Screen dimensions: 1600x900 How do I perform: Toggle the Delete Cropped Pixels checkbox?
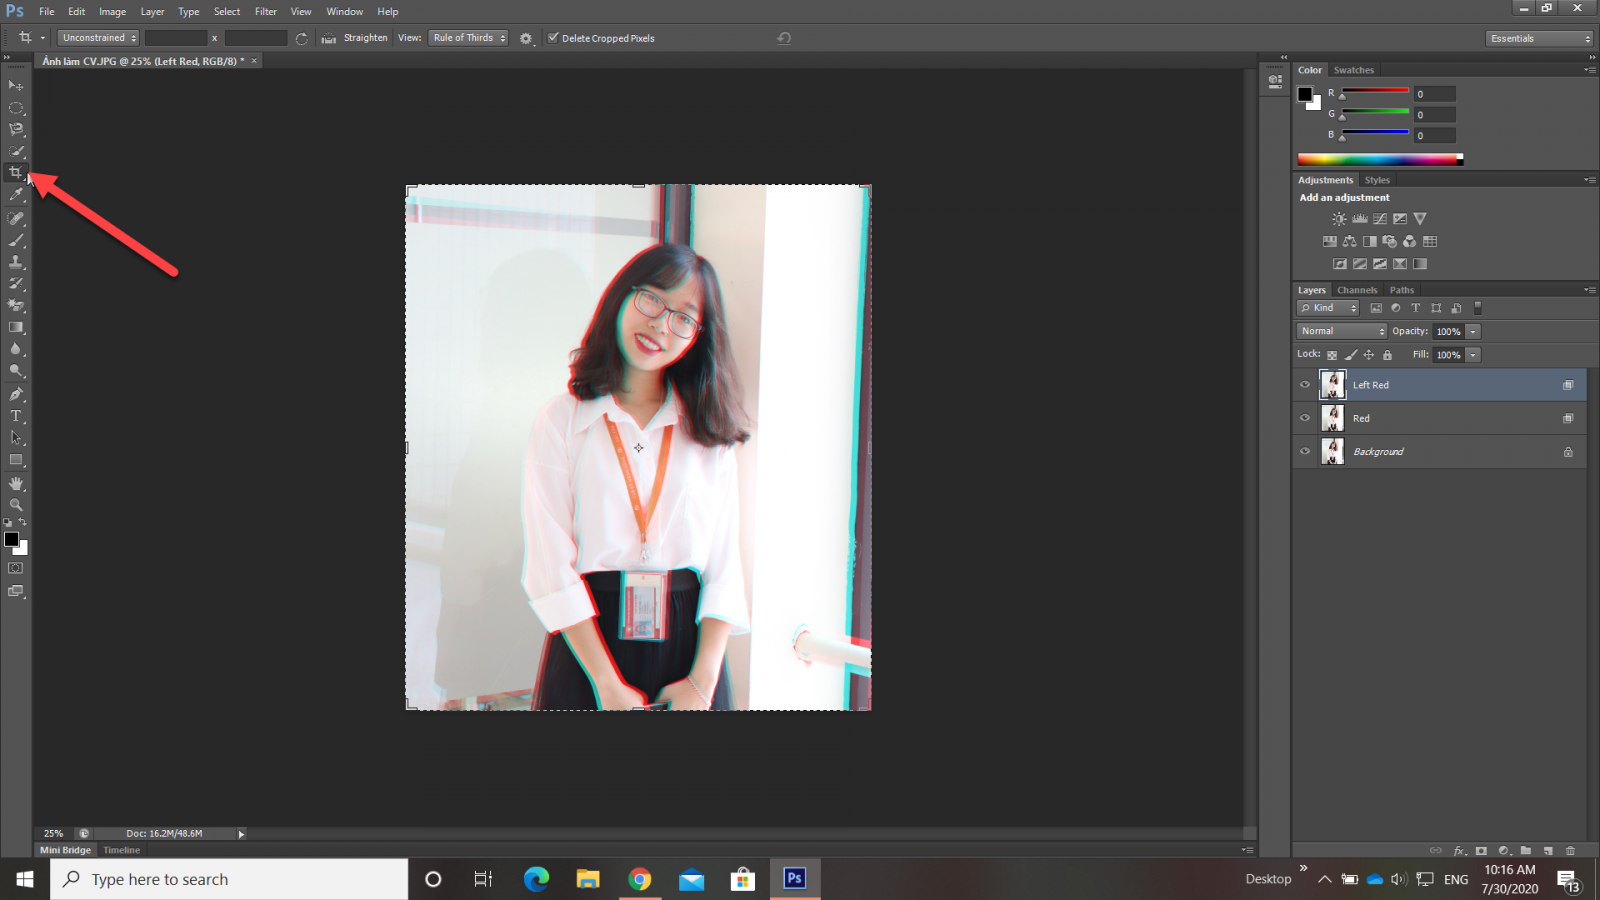pyautogui.click(x=553, y=38)
